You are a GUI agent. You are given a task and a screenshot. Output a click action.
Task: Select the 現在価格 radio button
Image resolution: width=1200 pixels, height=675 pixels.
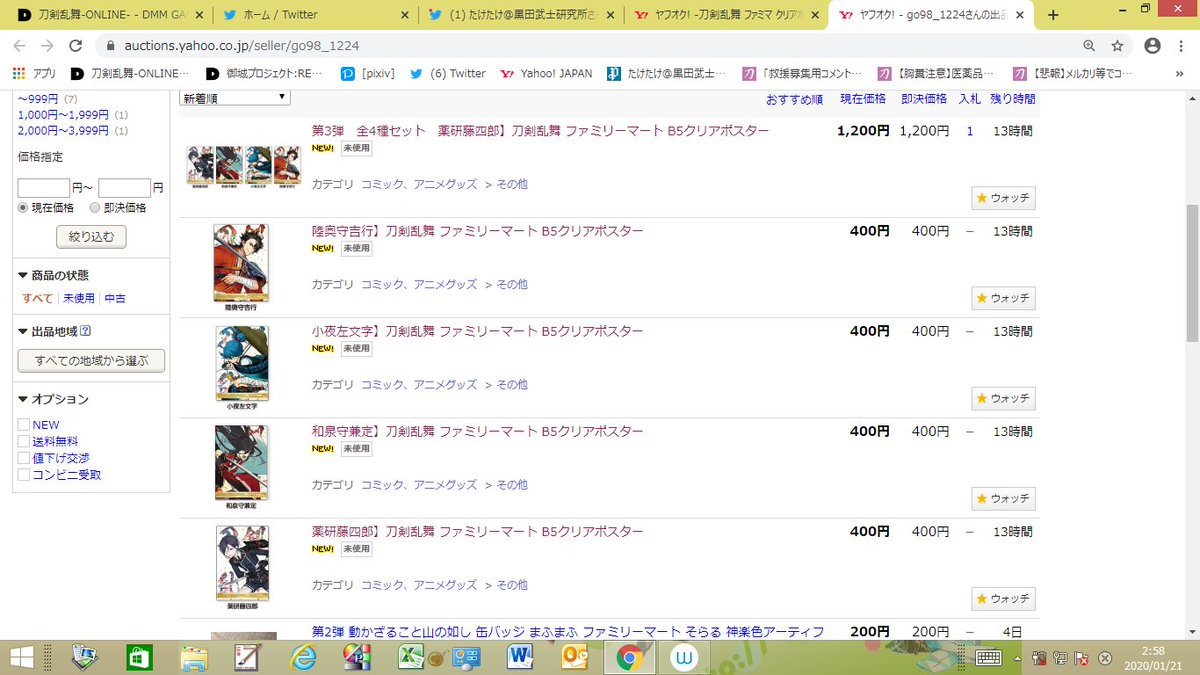tap(24, 208)
